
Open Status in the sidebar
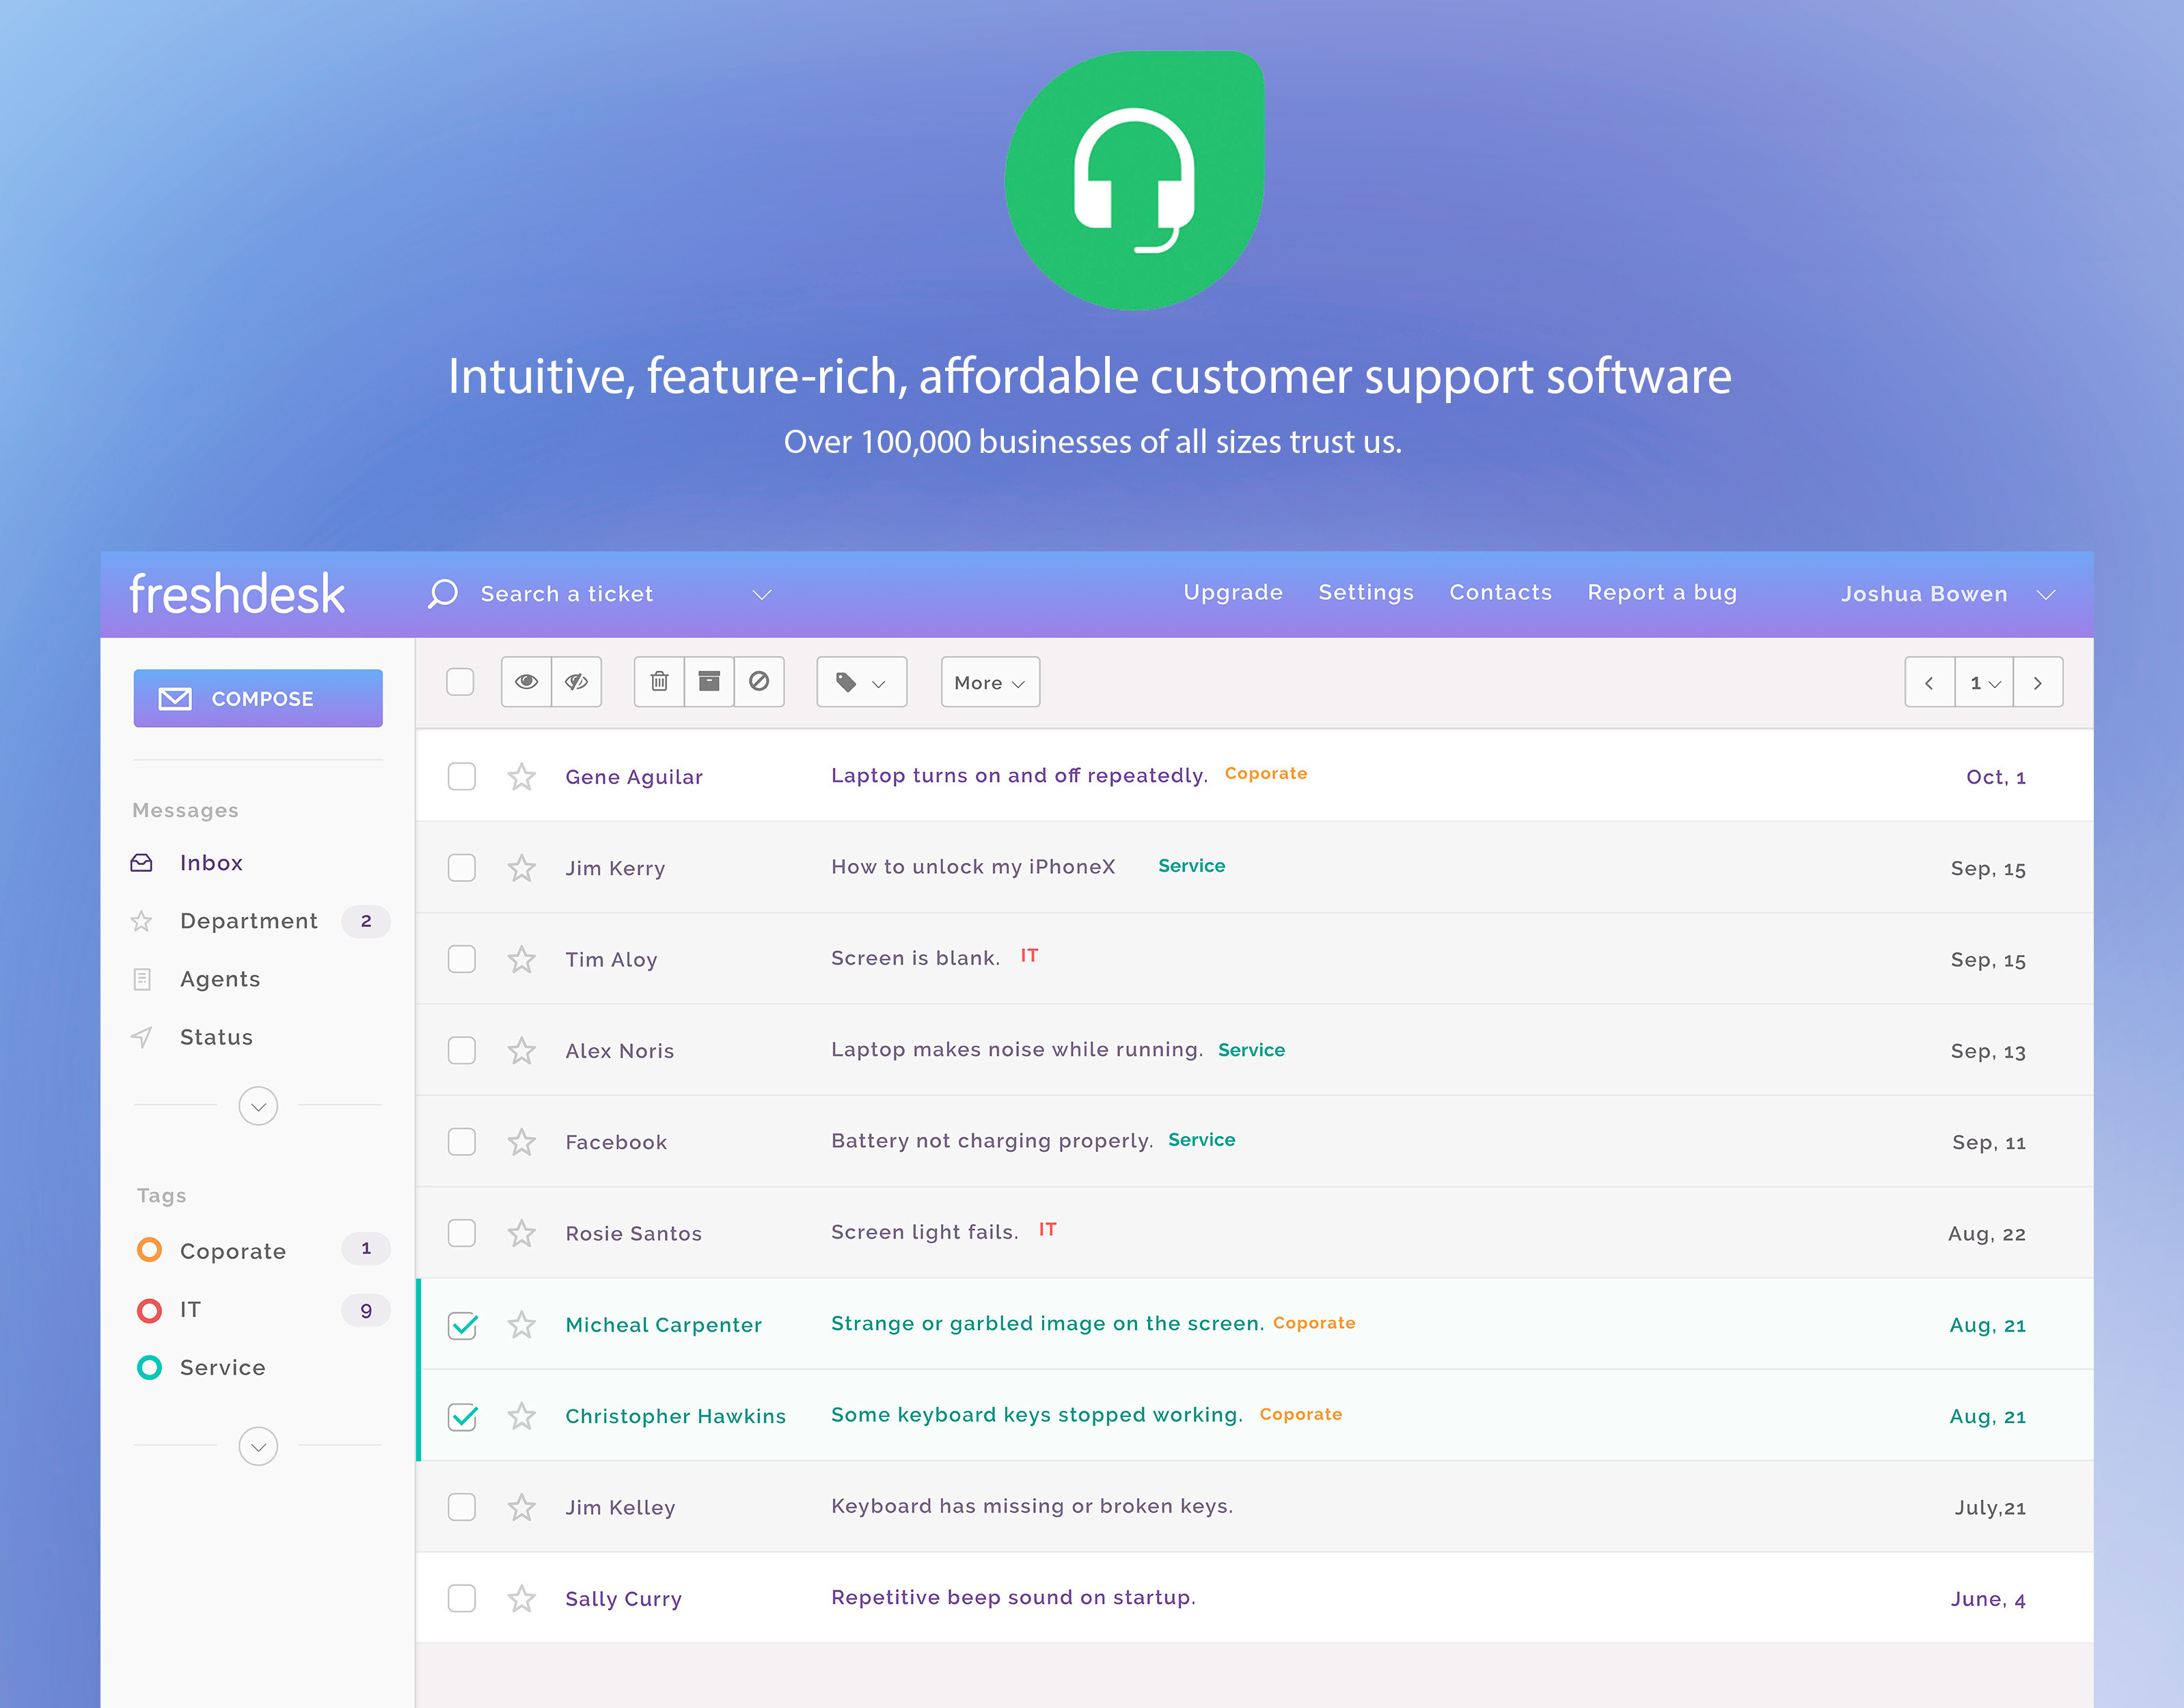click(216, 1037)
